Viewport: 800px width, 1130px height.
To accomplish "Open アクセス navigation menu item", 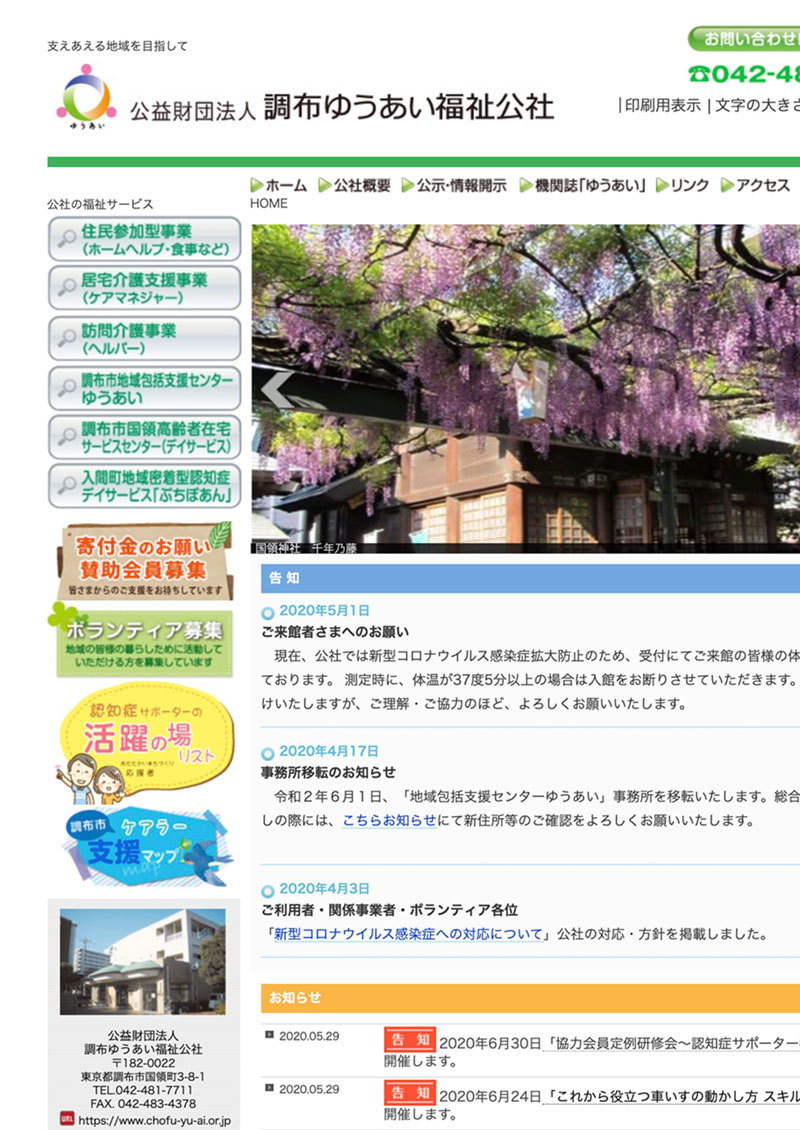I will [755, 185].
